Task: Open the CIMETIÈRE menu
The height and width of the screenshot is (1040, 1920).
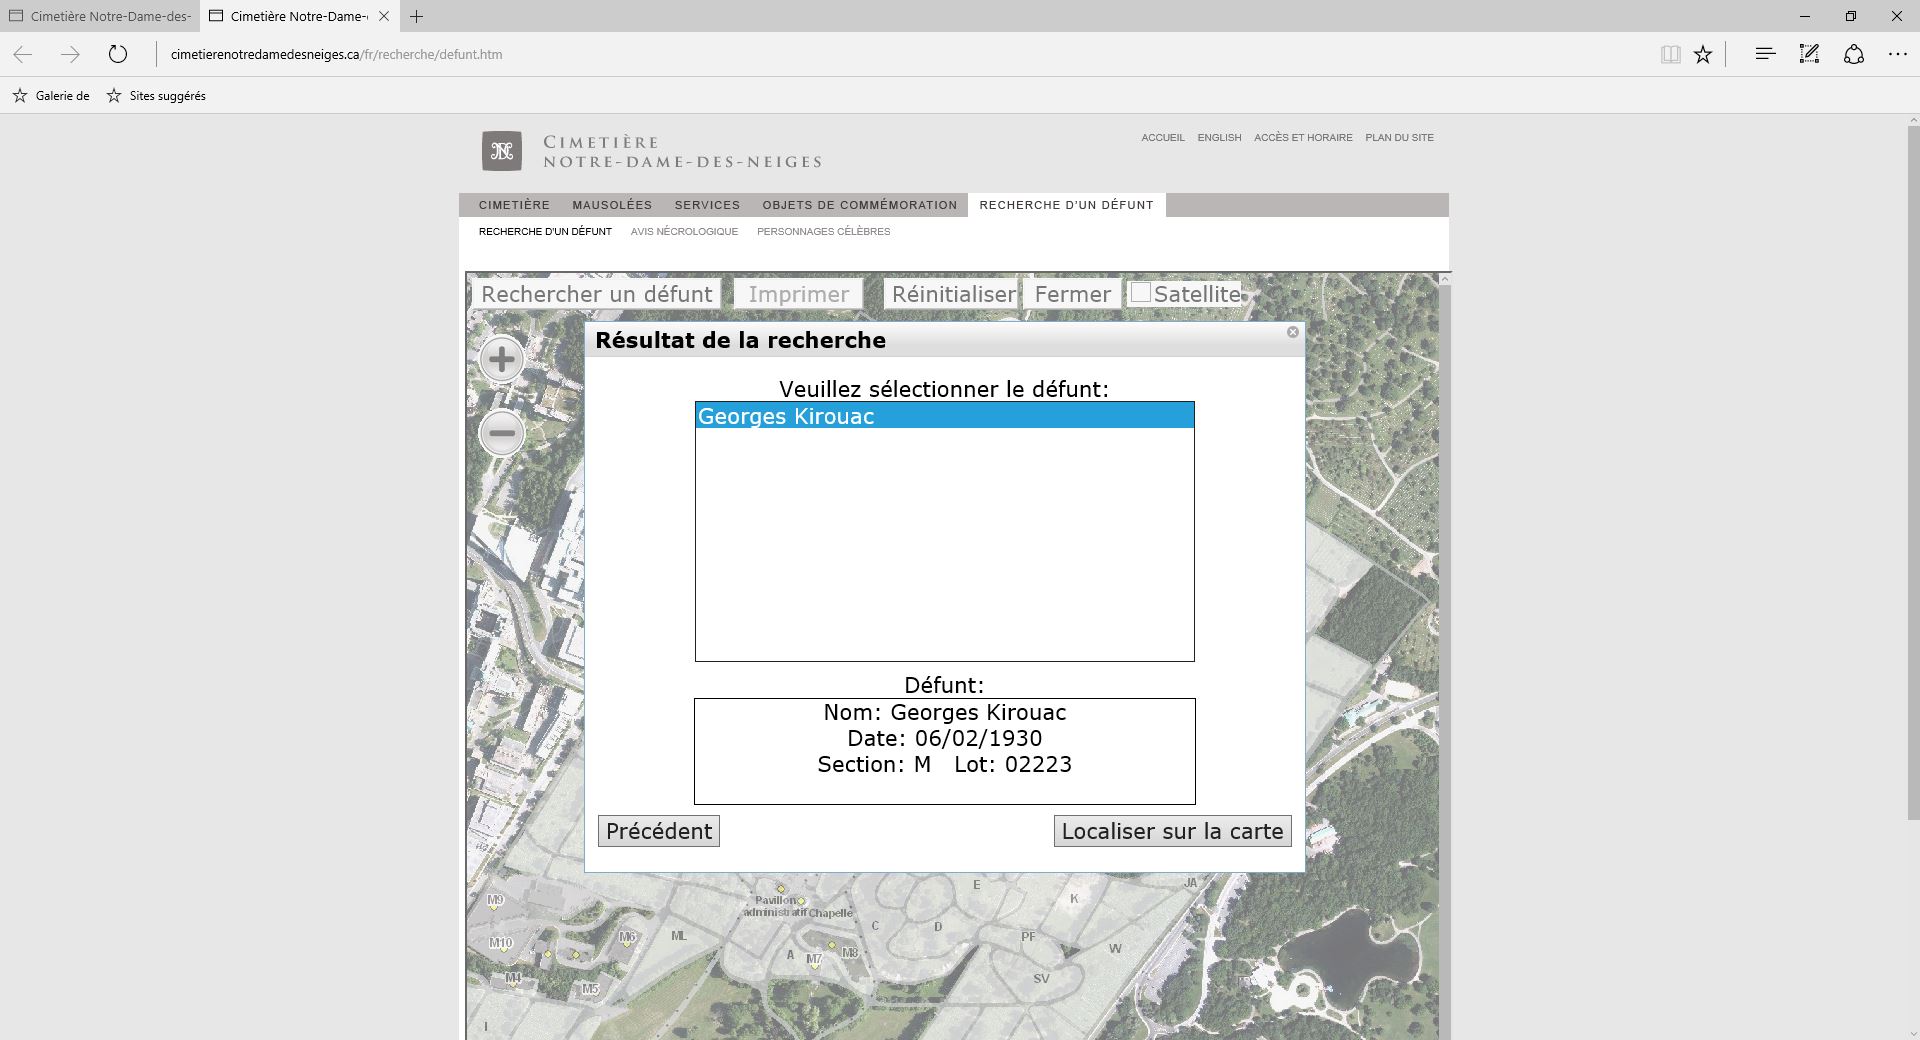Action: 514,205
